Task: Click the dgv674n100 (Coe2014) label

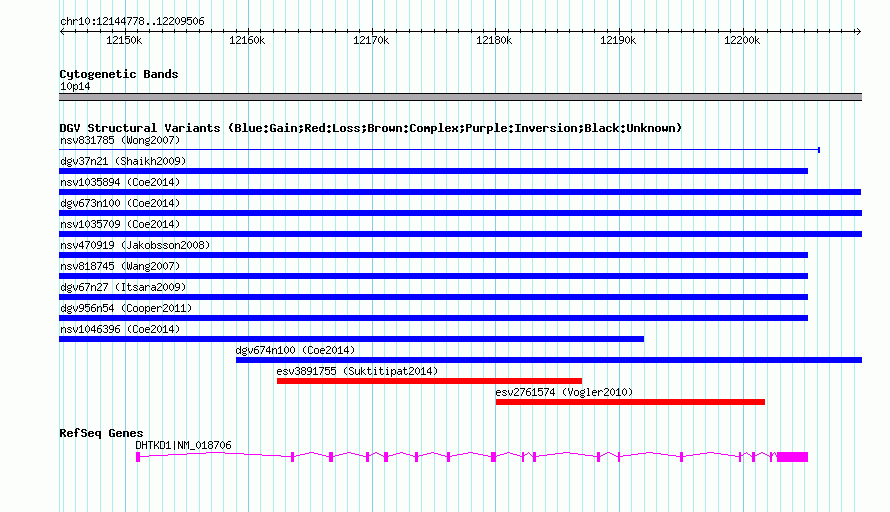Action: point(295,350)
